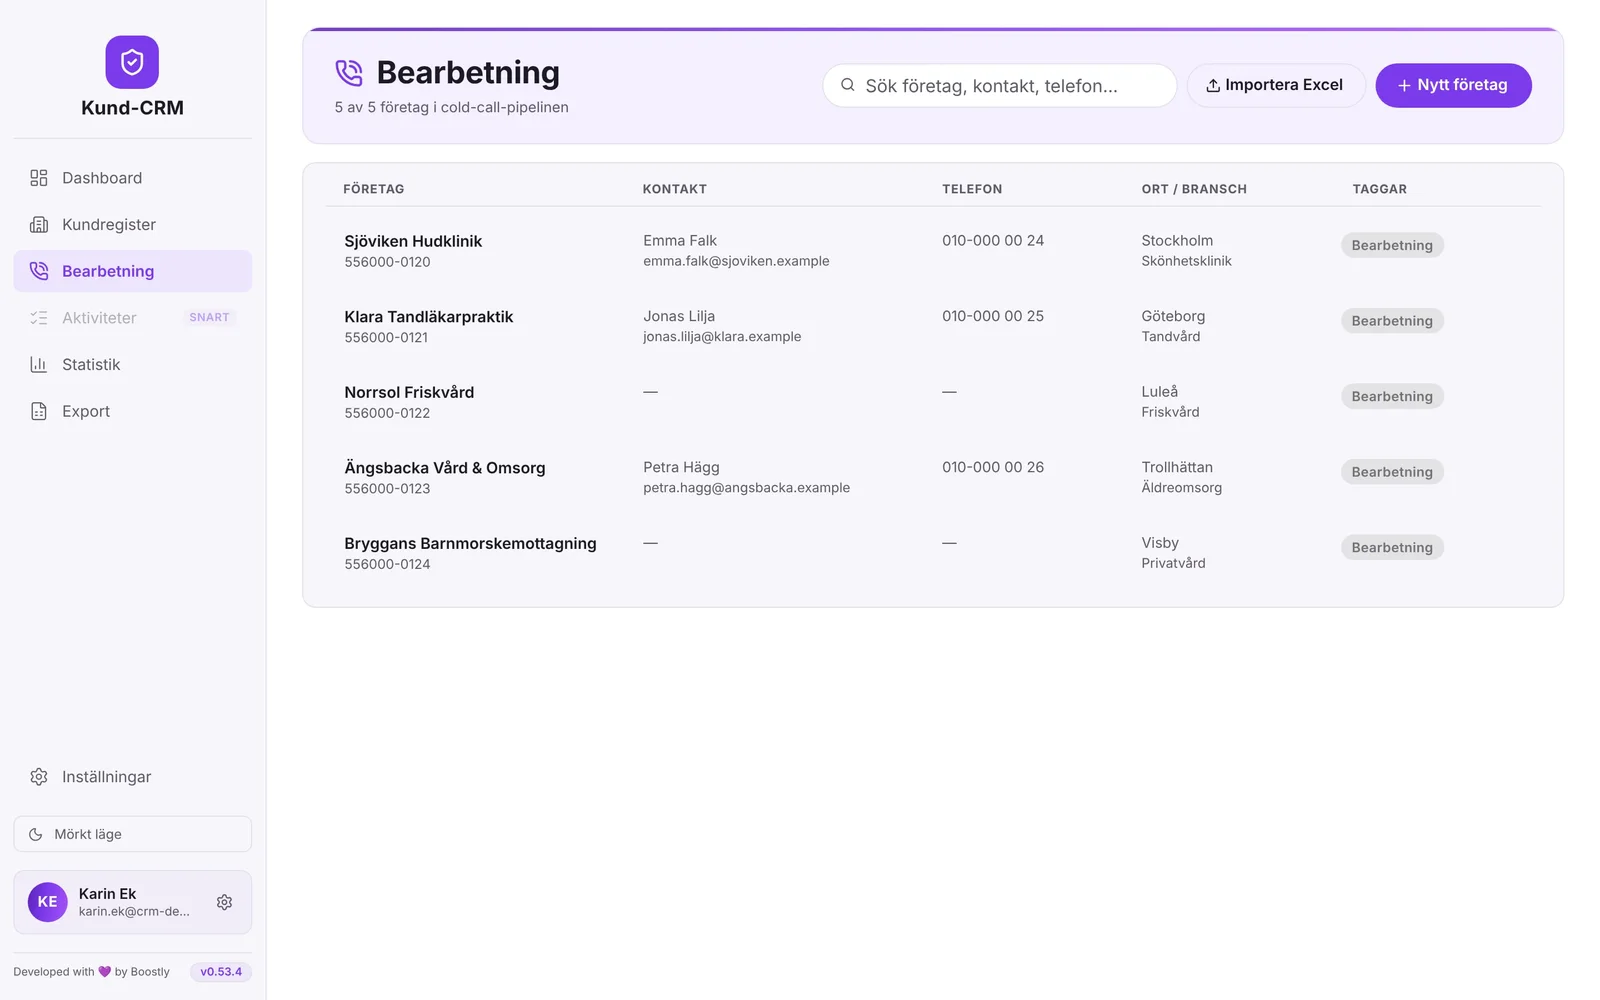This screenshot has width=1600, height=1000.
Task: Click the magnifier icon in search box
Action: (848, 85)
